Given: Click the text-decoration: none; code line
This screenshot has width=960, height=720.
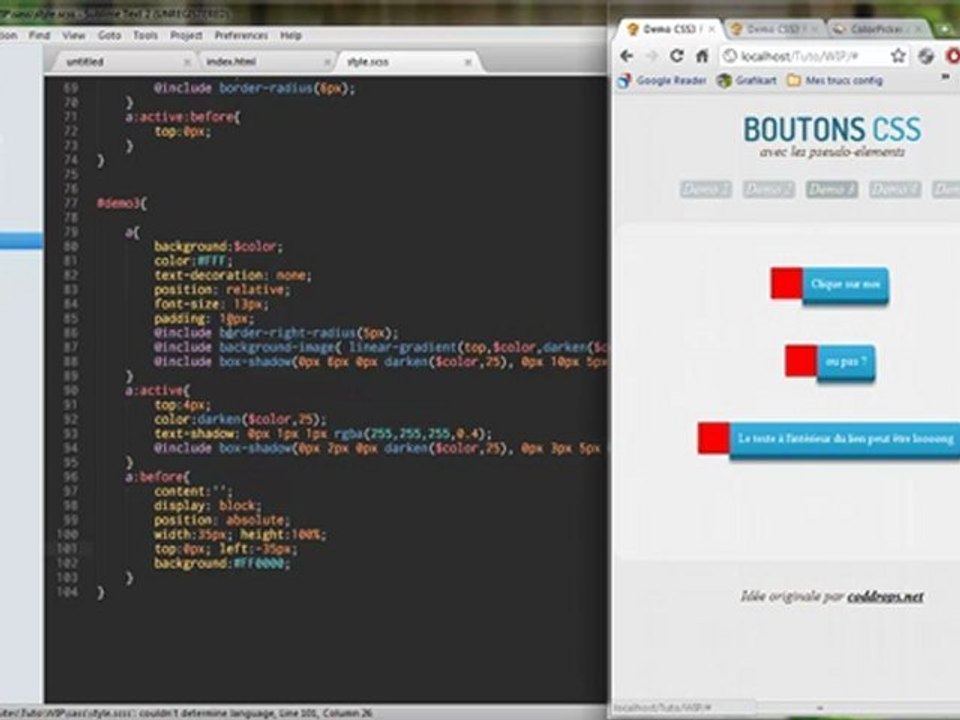Looking at the screenshot, I should 233,276.
